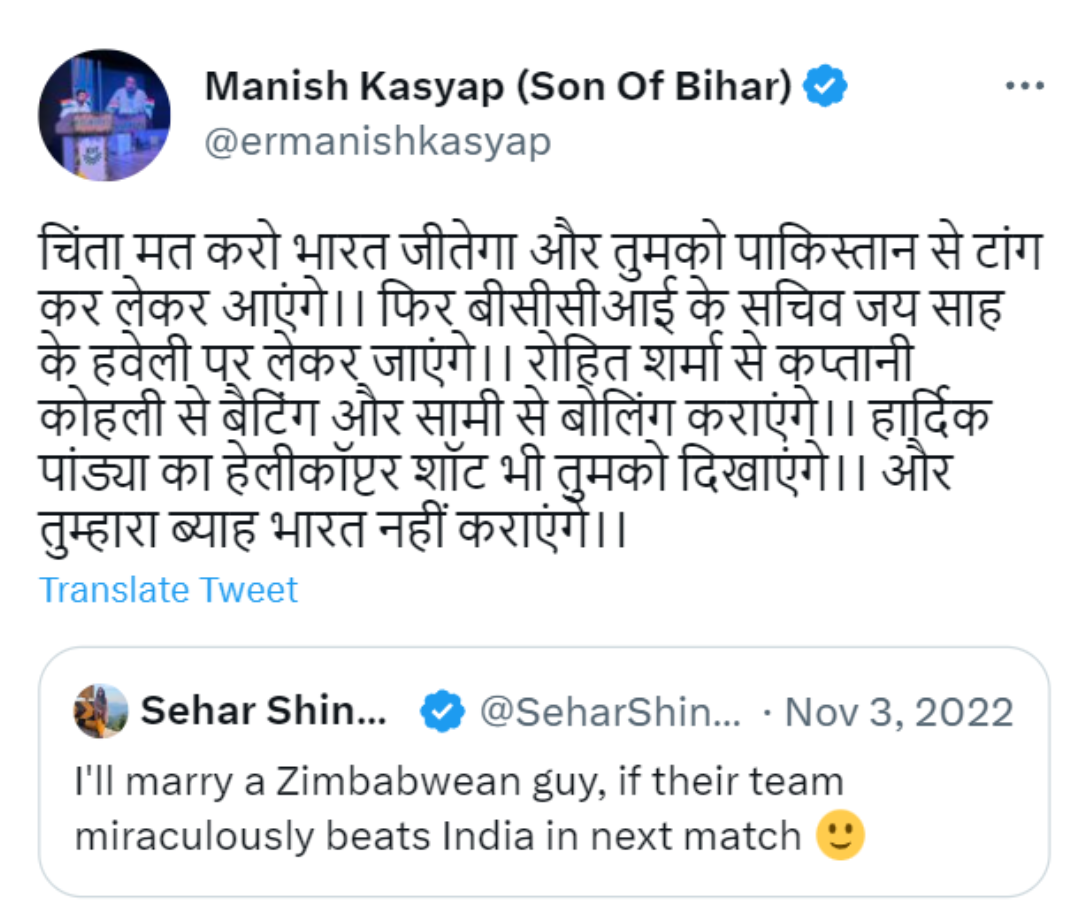Click the Hindi line starting with कर लेकर आएंगे
The height and width of the screenshot is (912, 1092).
(522, 307)
